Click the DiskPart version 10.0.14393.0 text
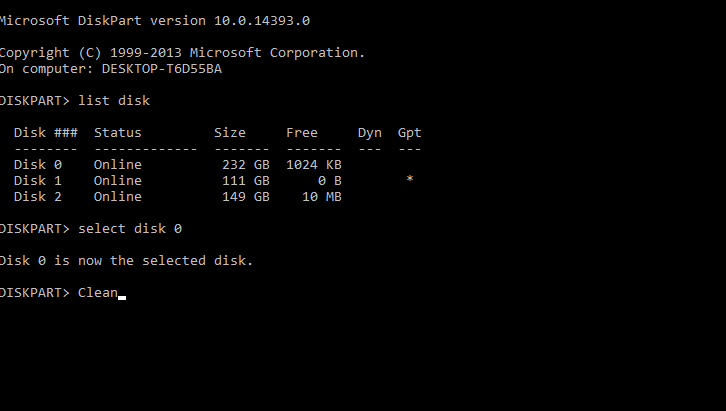The image size is (726, 411). (194, 21)
